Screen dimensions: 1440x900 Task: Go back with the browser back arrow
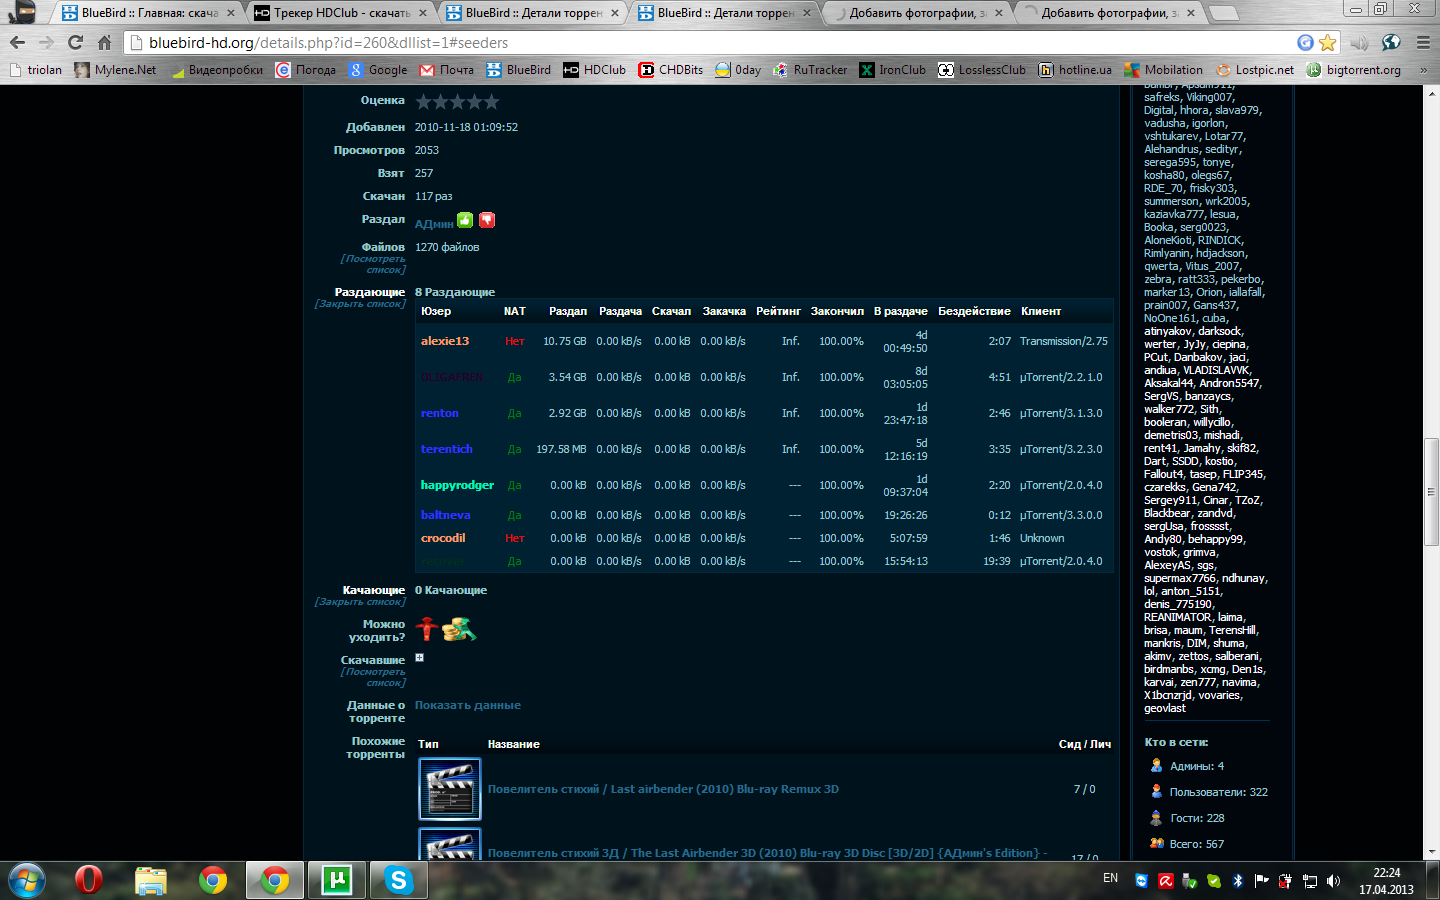pos(17,42)
